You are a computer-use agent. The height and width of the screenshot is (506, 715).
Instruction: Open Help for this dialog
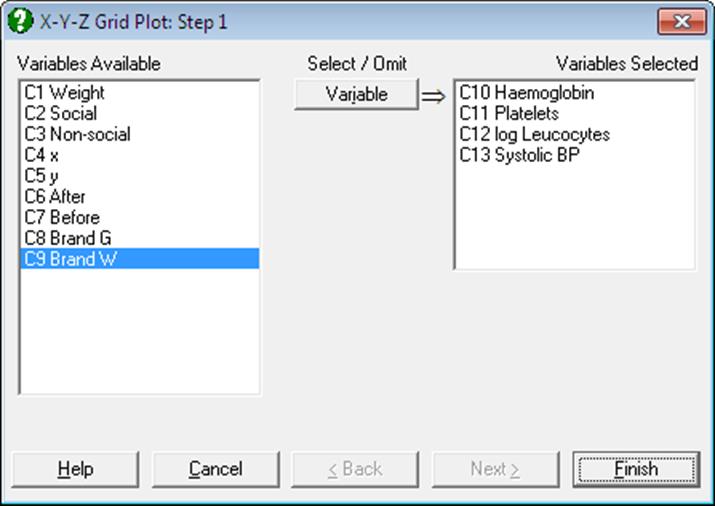click(x=76, y=469)
